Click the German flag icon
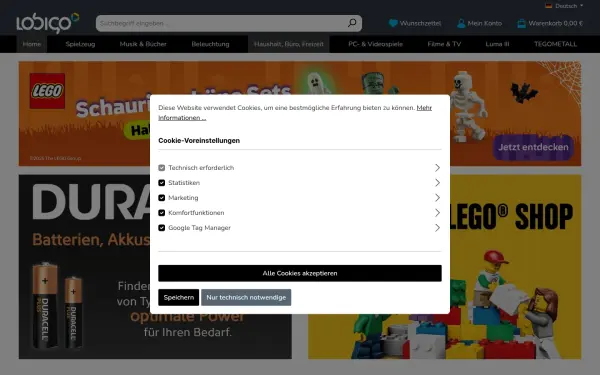The height and width of the screenshot is (375, 600). click(548, 6)
